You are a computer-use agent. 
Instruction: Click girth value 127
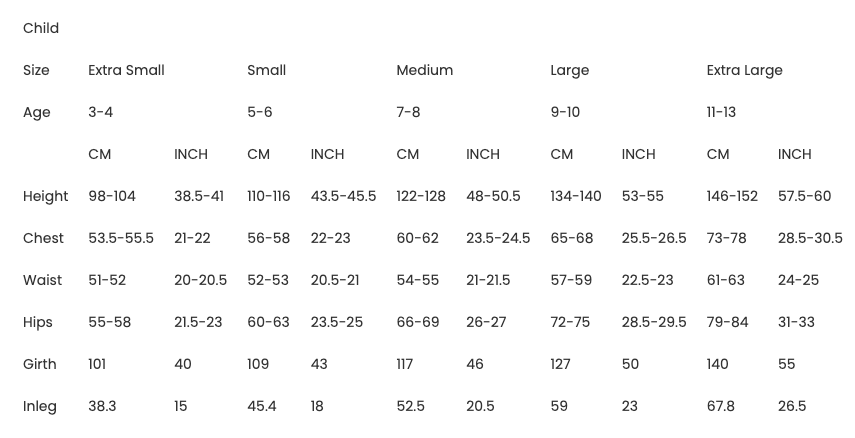tap(560, 364)
